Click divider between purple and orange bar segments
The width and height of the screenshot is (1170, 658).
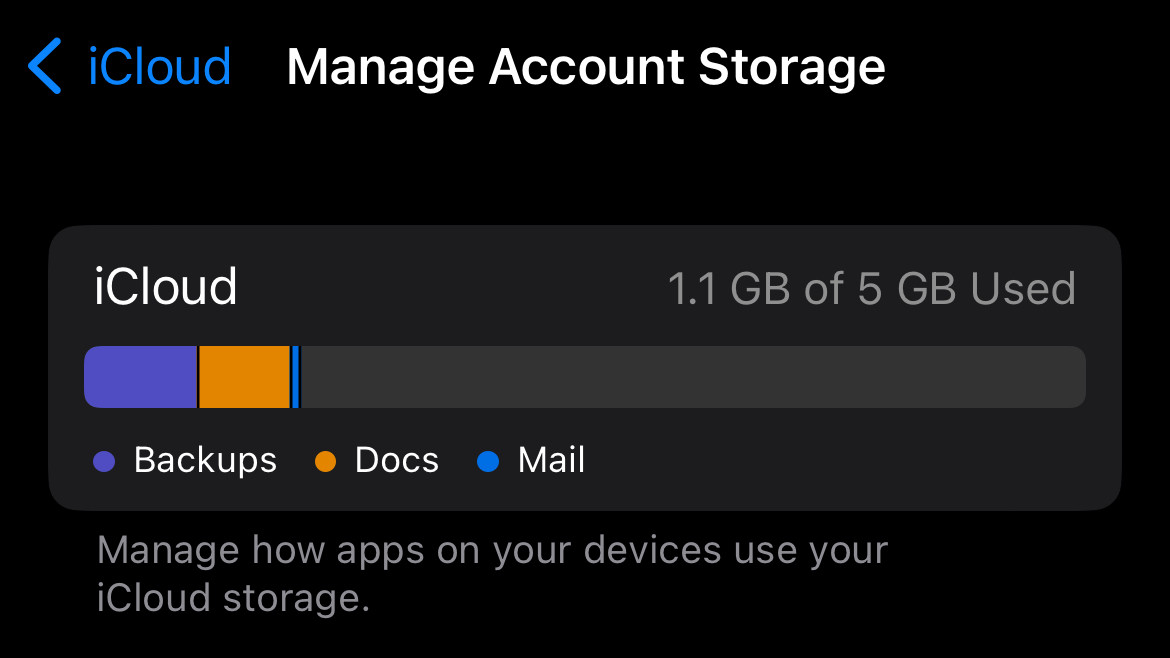tap(198, 377)
